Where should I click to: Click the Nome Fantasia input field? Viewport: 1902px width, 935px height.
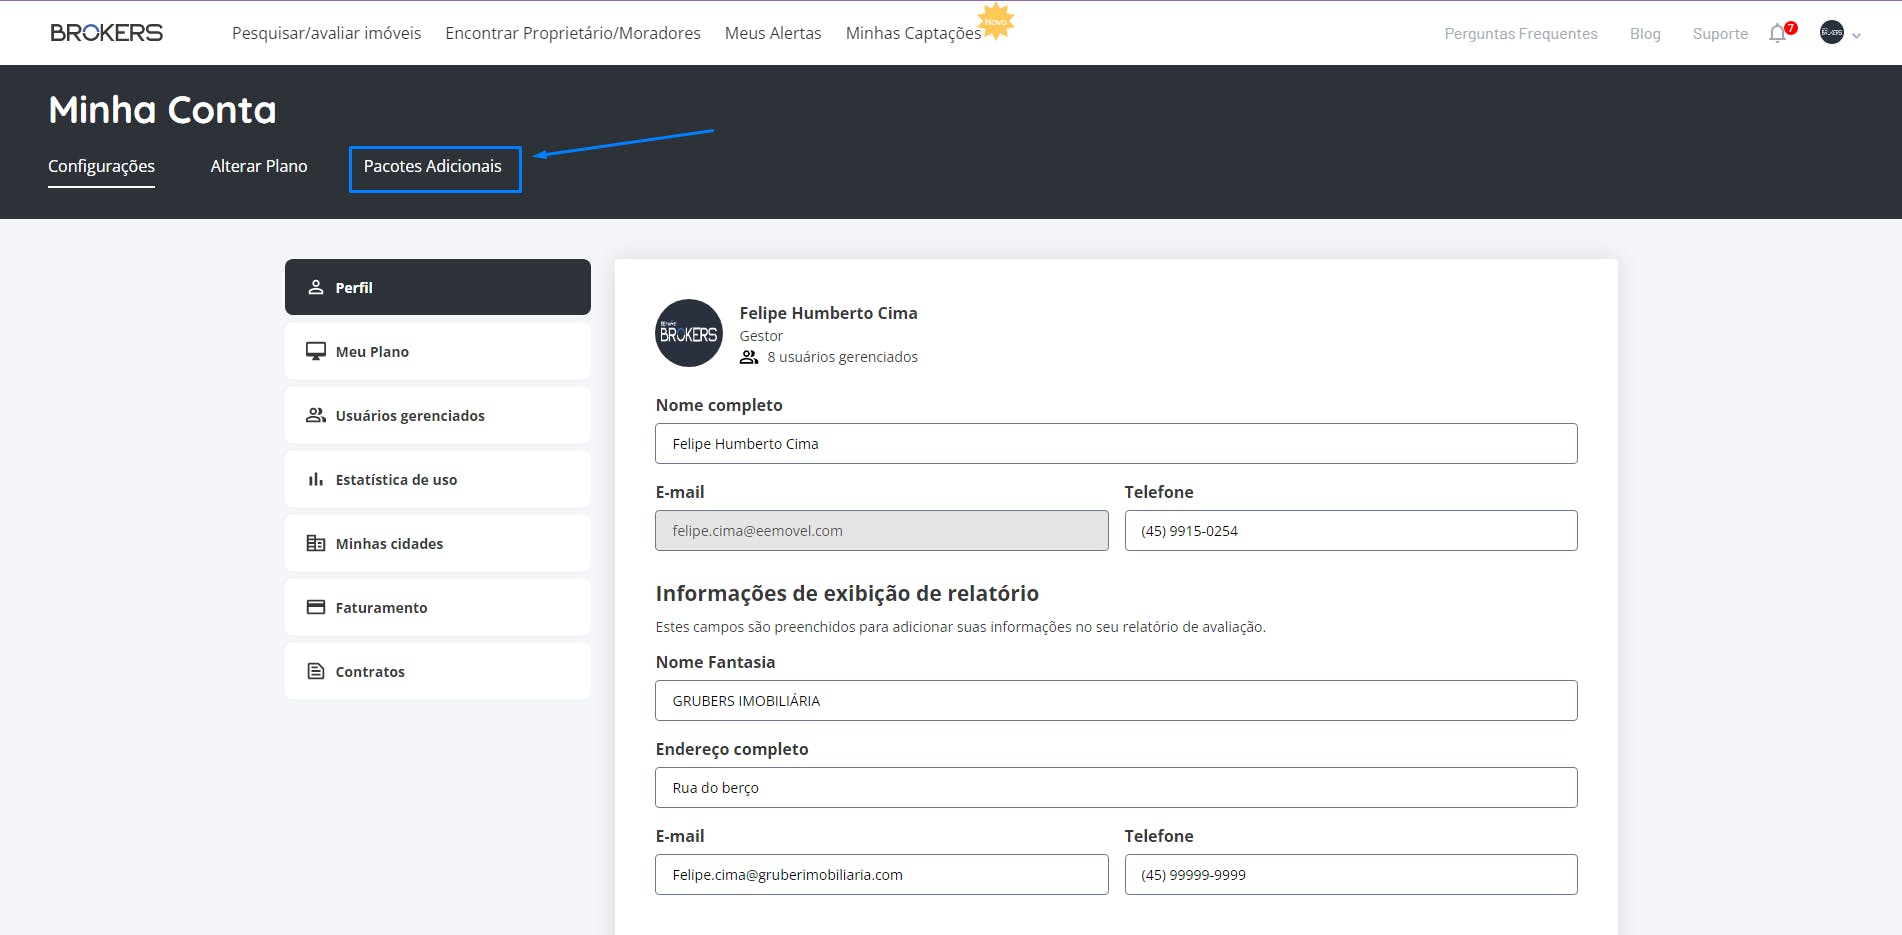pos(1116,700)
